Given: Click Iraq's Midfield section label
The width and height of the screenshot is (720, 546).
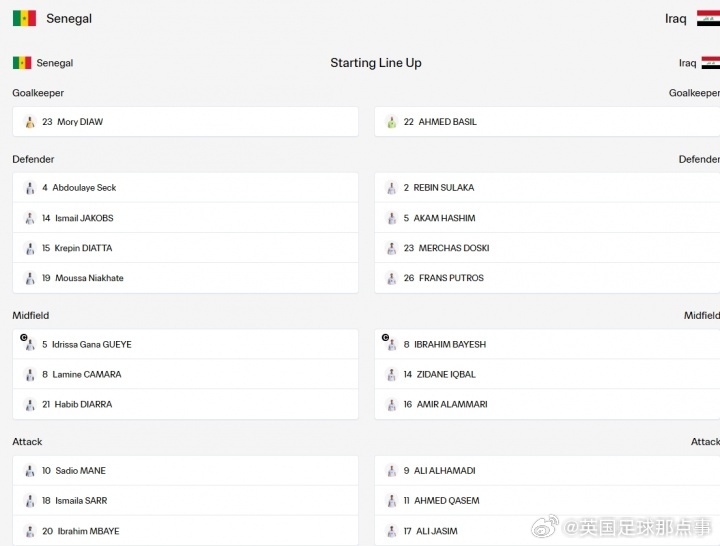Looking at the screenshot, I should click(702, 315).
